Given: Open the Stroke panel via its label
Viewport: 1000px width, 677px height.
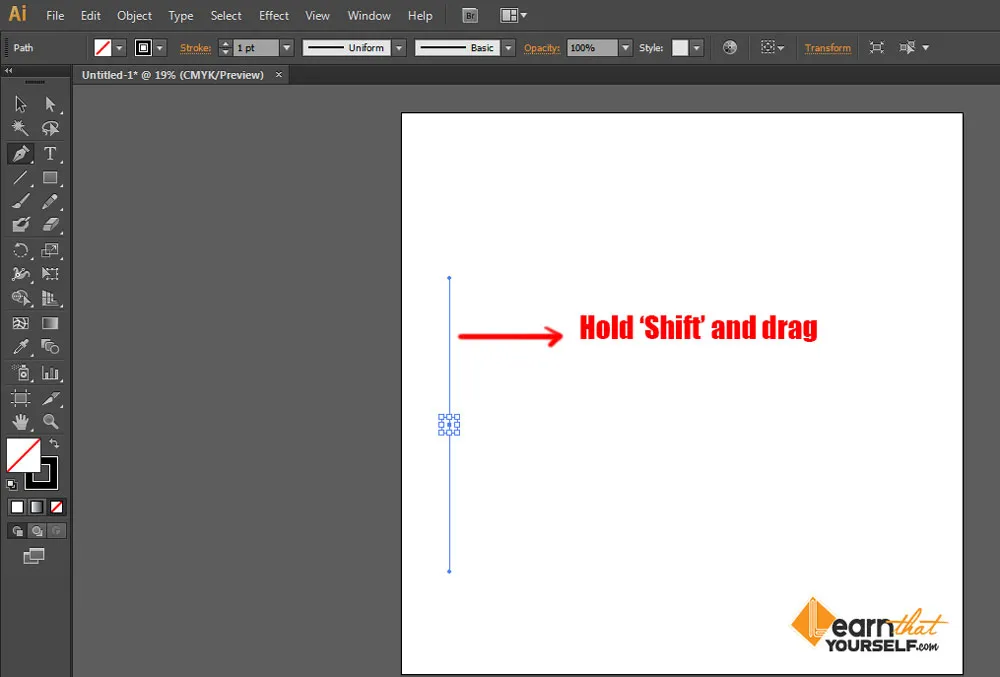Looking at the screenshot, I should tap(196, 47).
